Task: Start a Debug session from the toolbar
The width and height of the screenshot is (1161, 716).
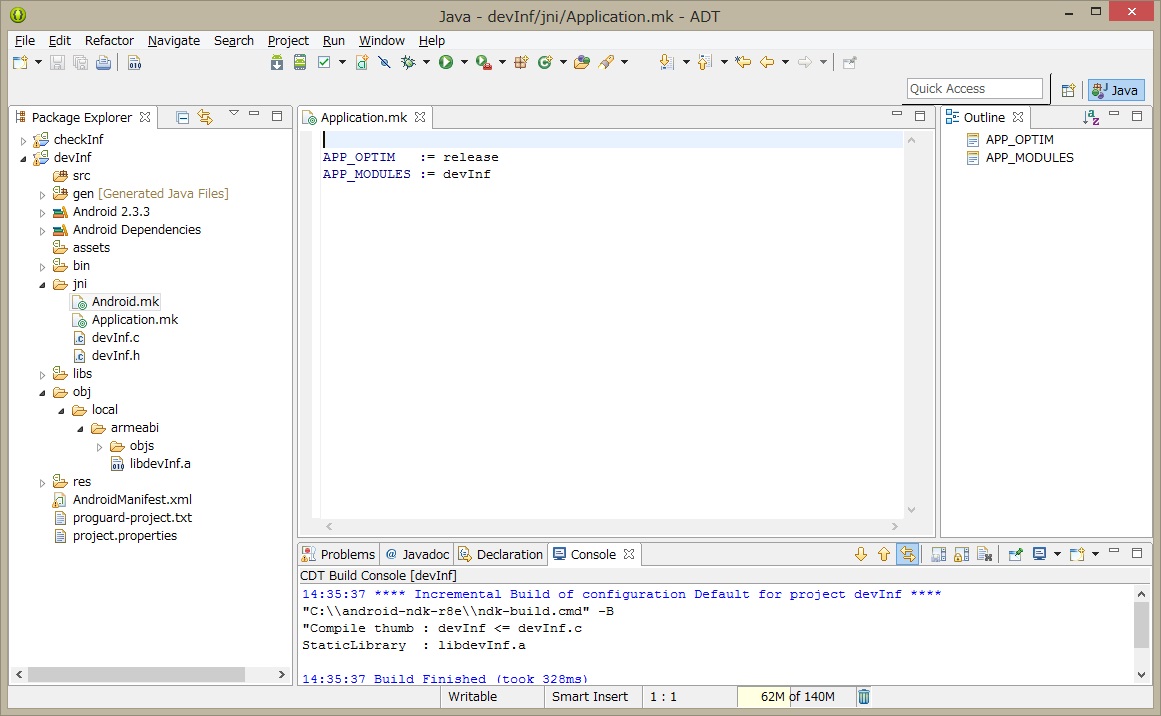Action: point(406,62)
